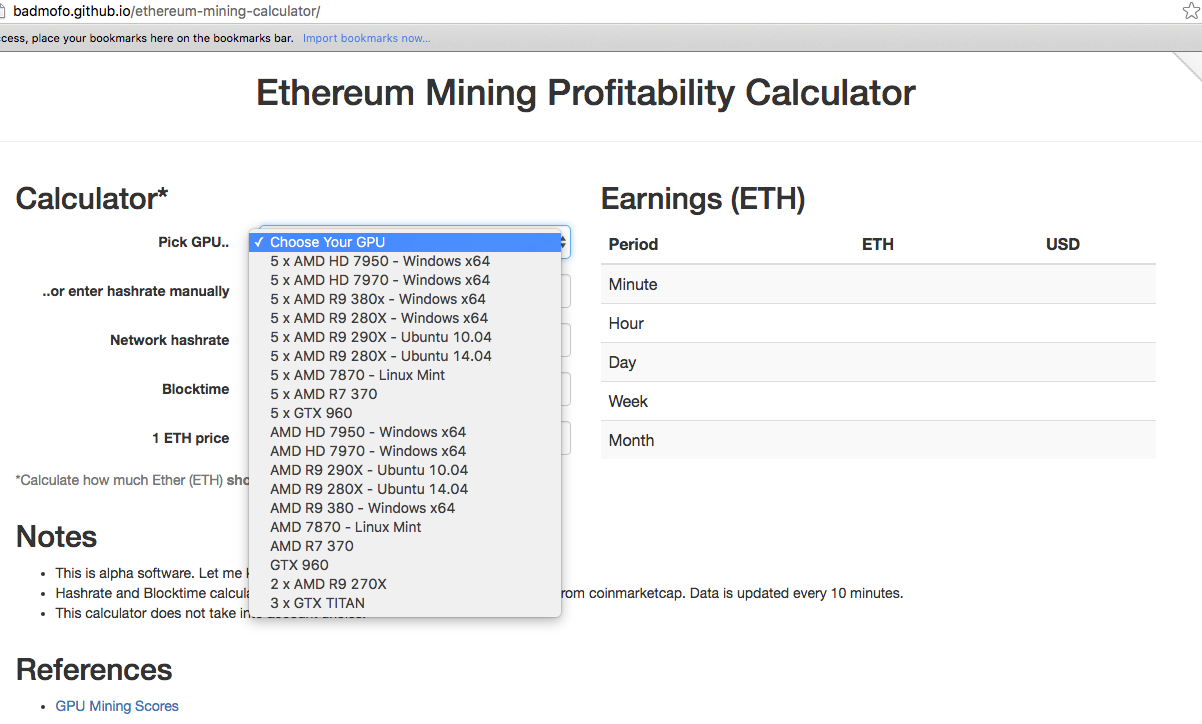Click 'Import bookmarks now...' link

(367, 38)
